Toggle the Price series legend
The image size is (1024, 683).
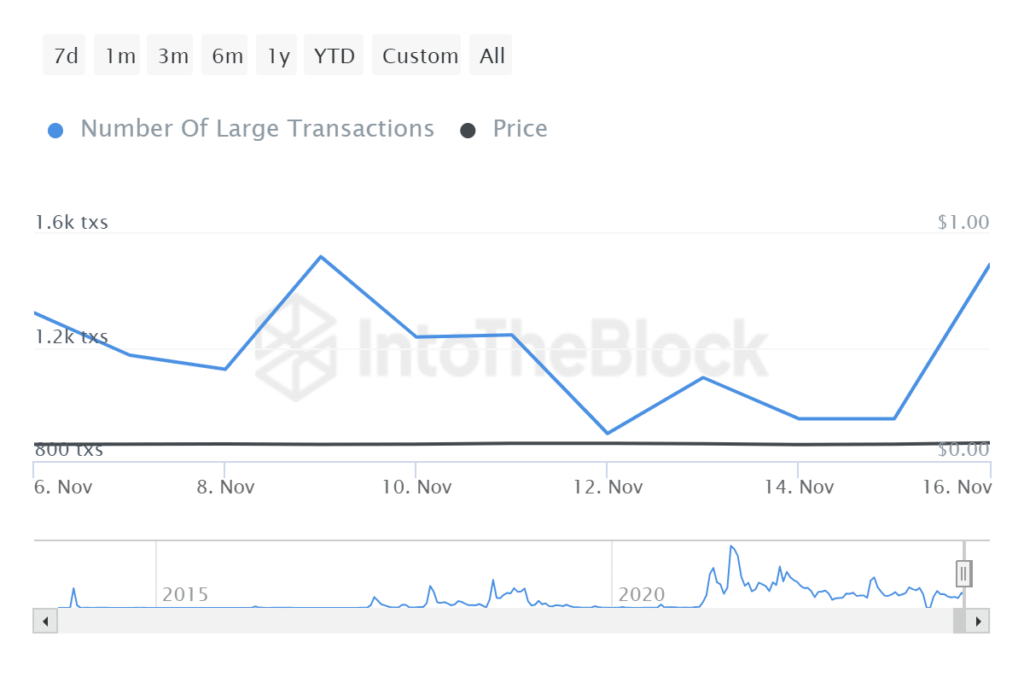click(519, 129)
